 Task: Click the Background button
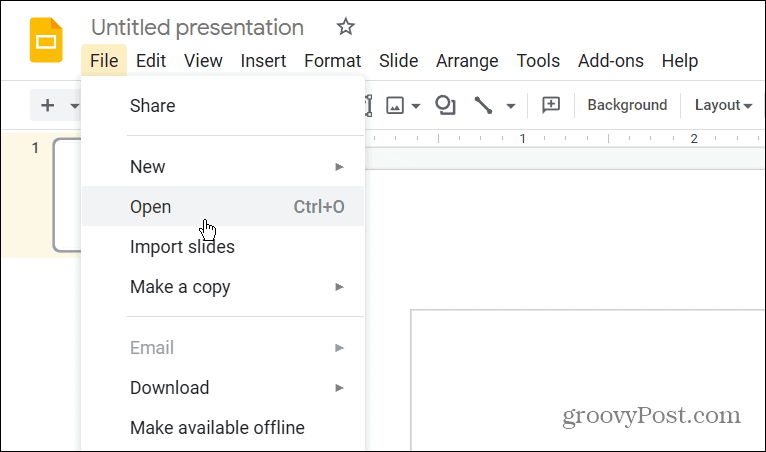(x=627, y=105)
